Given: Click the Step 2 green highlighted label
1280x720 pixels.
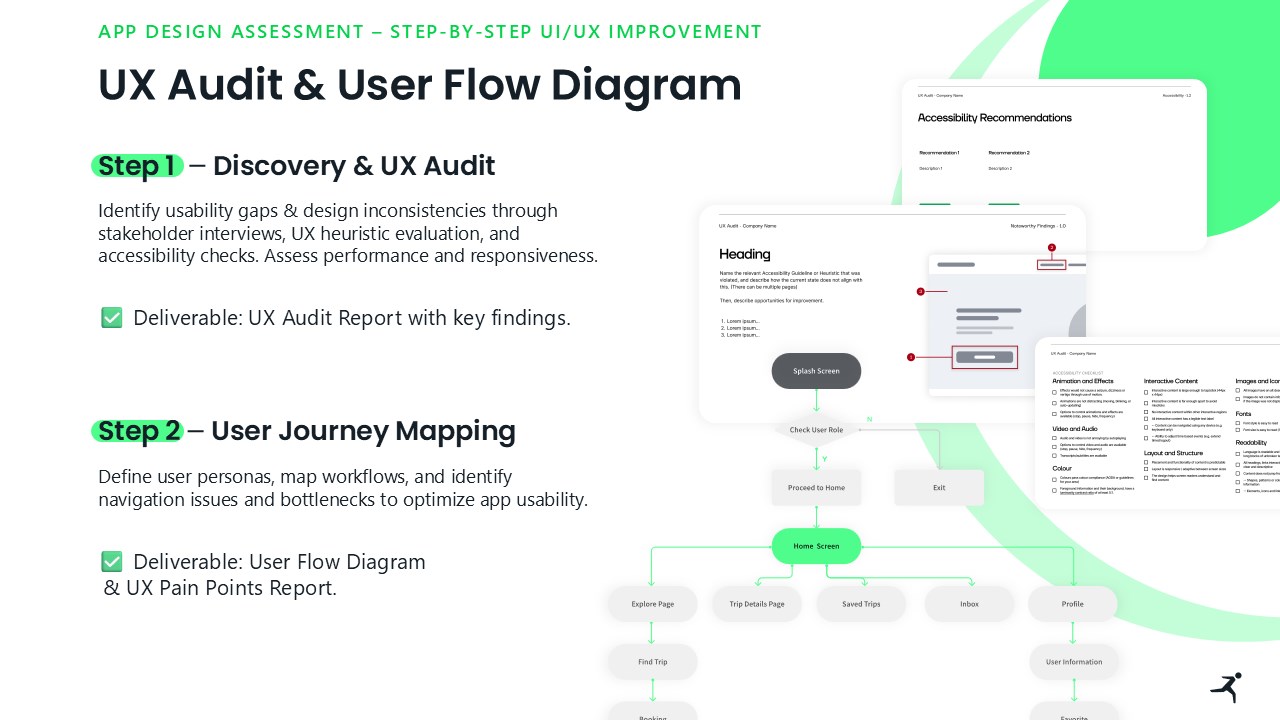Looking at the screenshot, I should click(137, 431).
